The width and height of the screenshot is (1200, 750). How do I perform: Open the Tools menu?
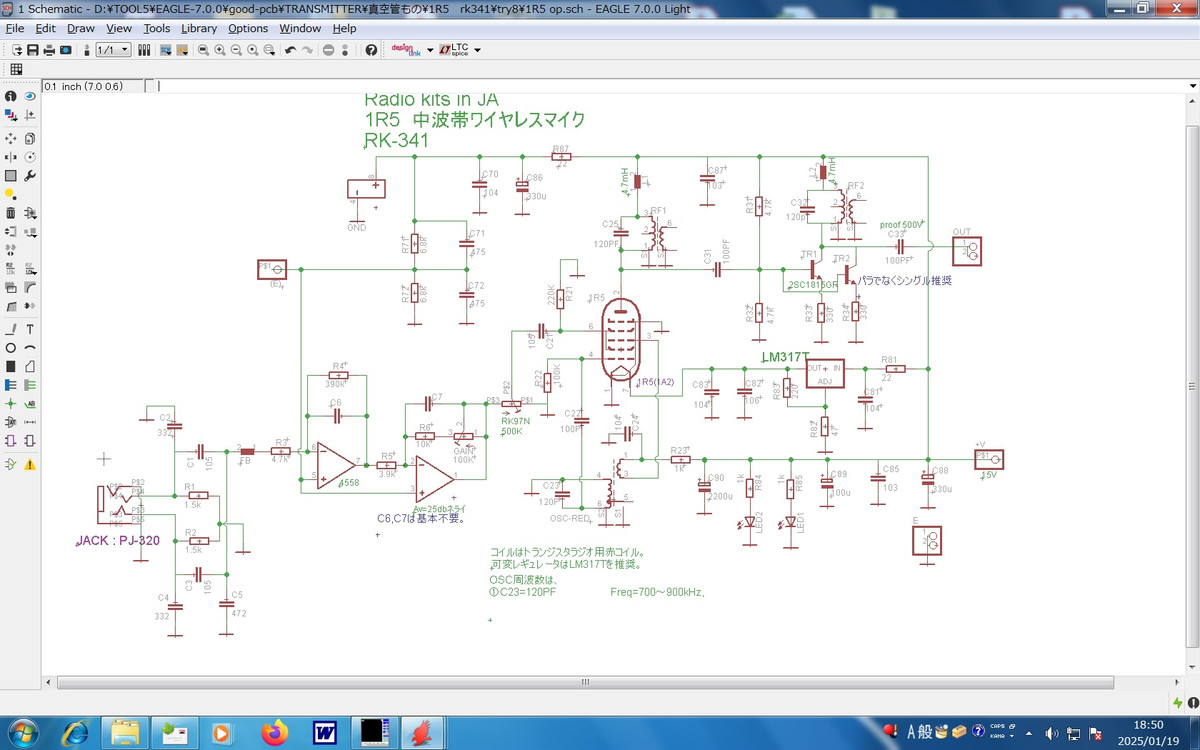[157, 28]
